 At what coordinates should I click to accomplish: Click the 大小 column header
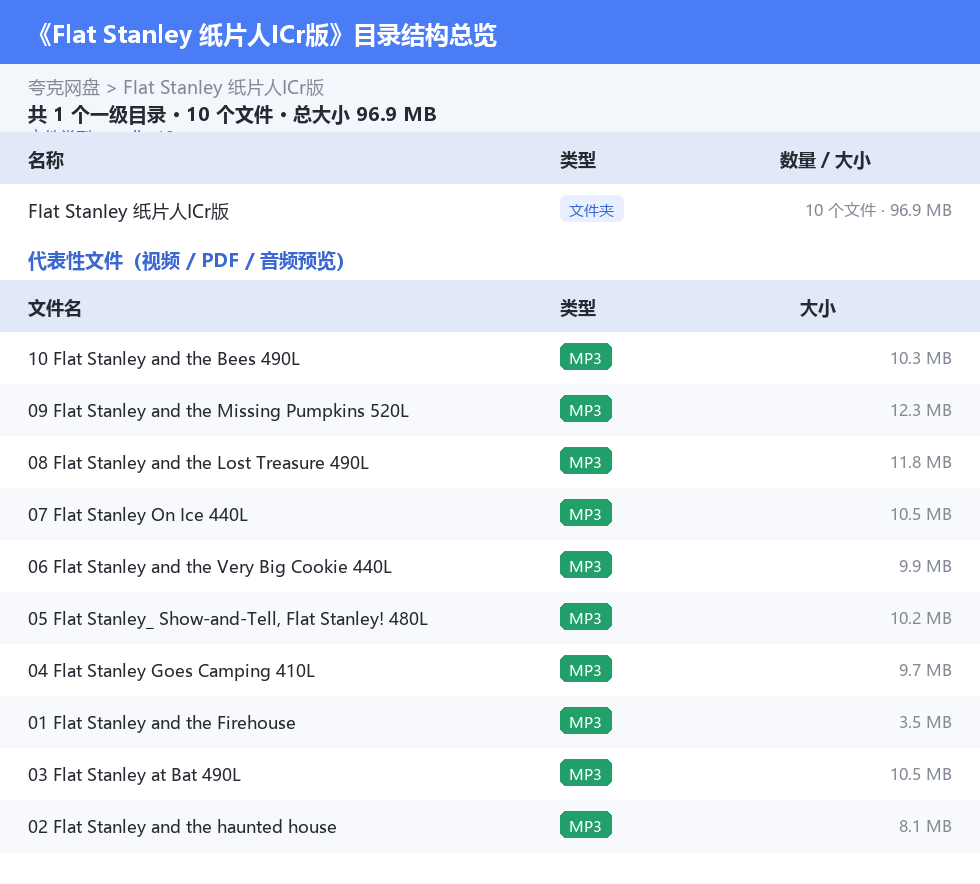[x=818, y=308]
